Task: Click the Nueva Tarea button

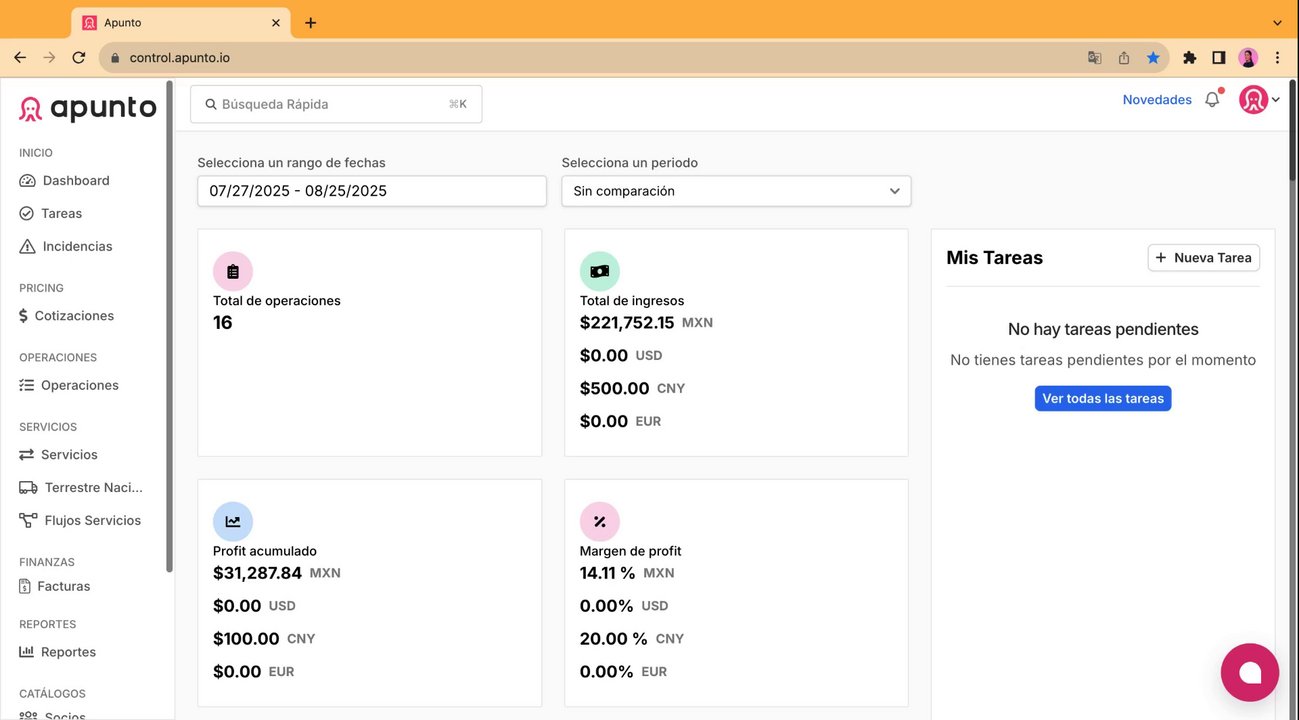Action: (1203, 258)
